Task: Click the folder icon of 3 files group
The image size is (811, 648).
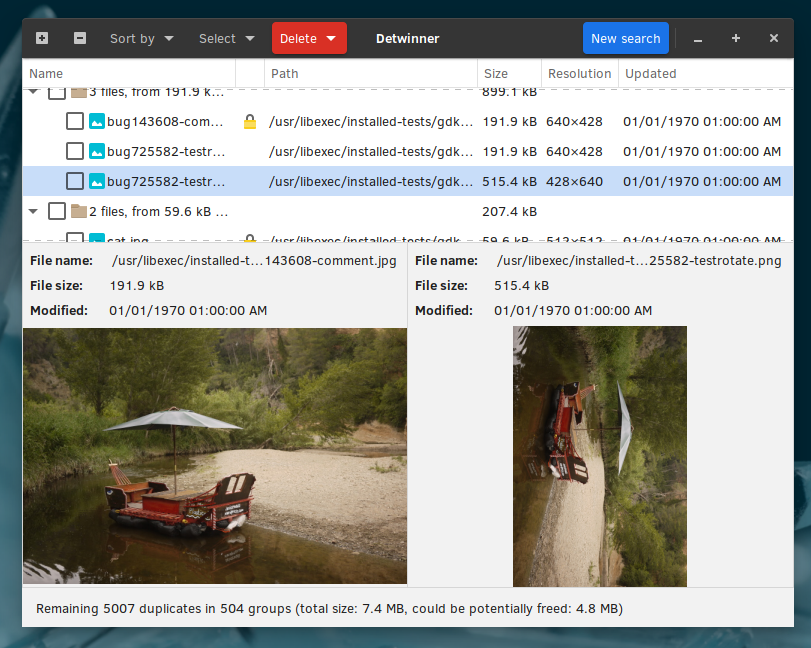Action: click(x=79, y=92)
